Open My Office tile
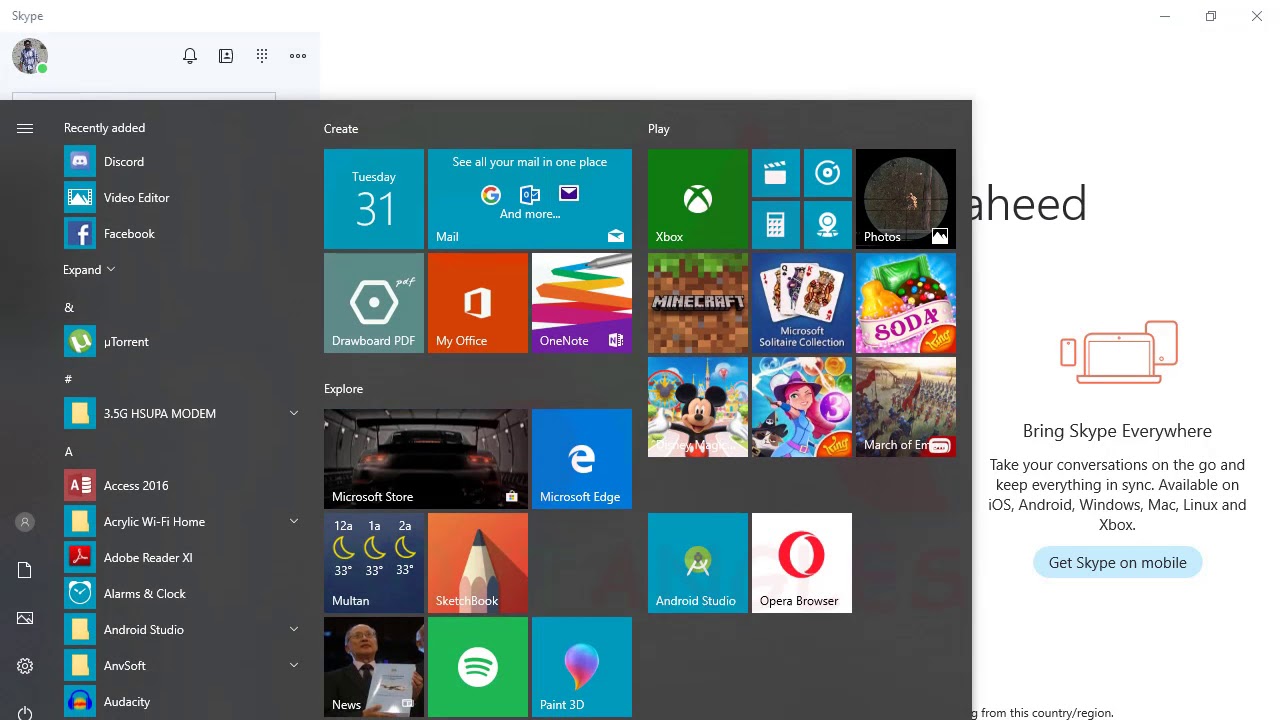 coord(478,303)
